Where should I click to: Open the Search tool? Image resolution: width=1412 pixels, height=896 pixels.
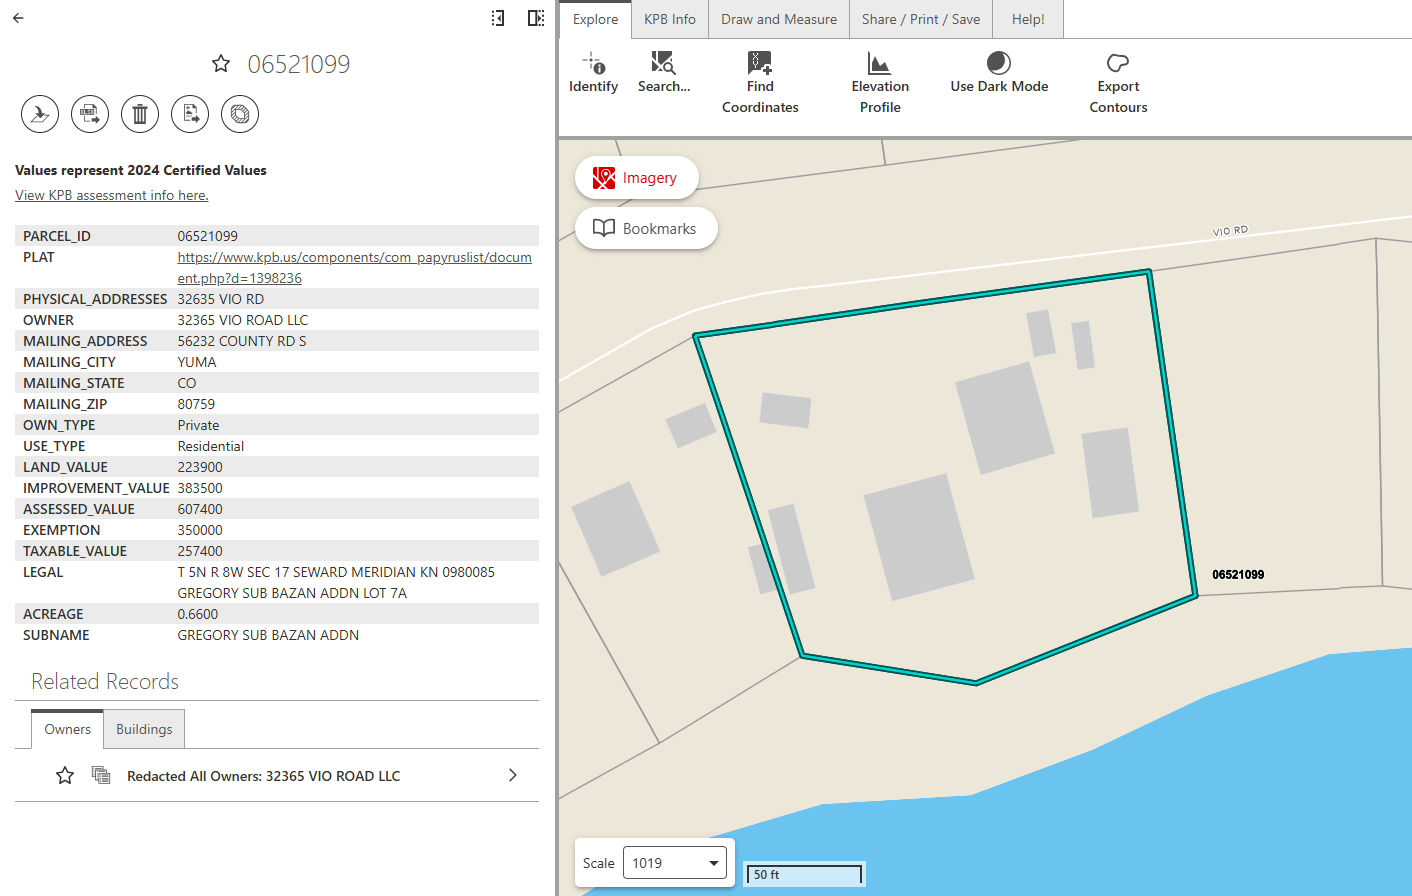664,74
